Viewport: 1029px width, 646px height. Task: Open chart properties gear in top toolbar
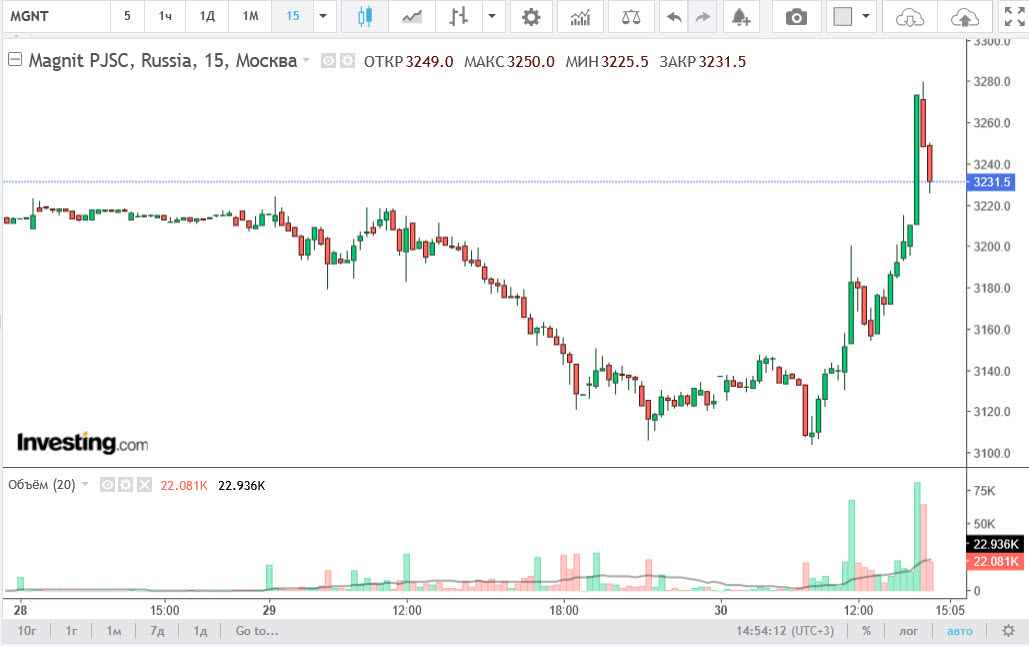coord(531,17)
